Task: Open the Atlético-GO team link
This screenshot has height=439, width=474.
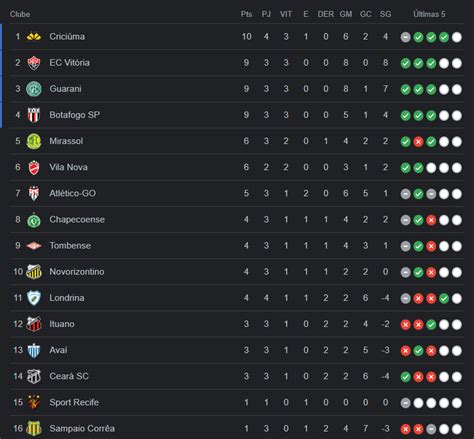Action: [x=72, y=193]
